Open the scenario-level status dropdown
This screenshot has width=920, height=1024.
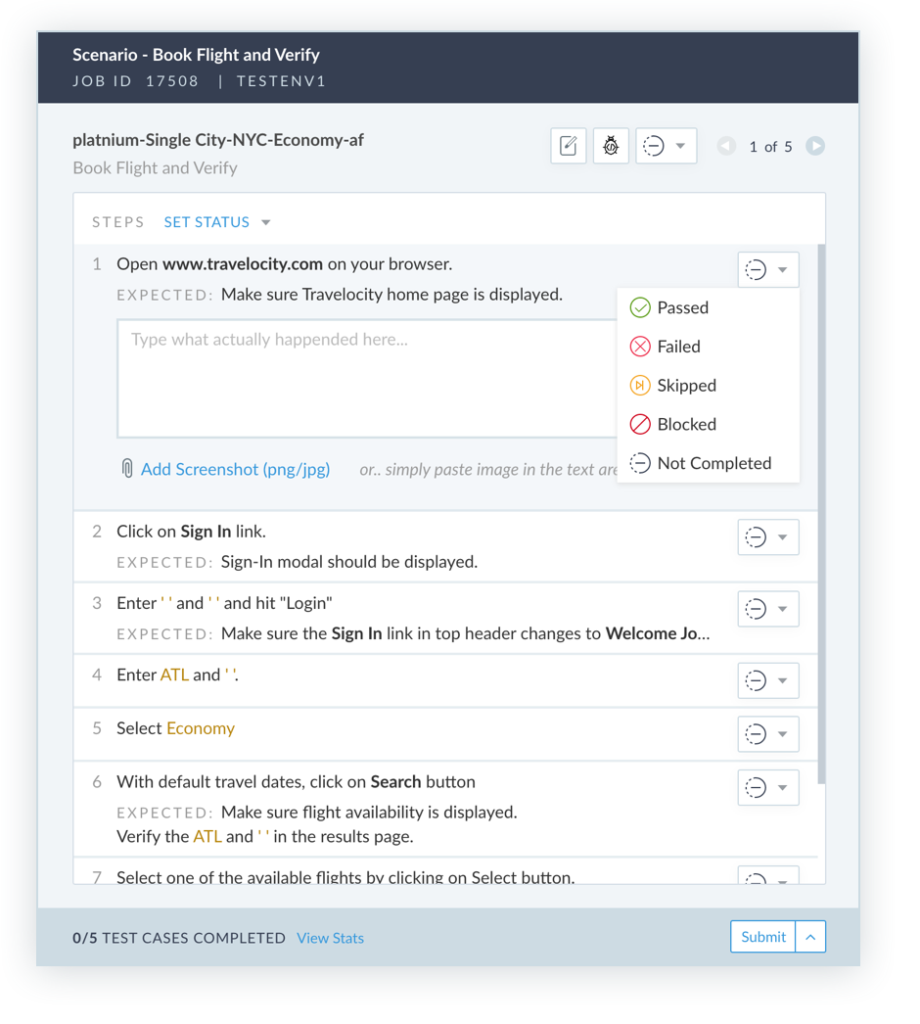coord(666,145)
